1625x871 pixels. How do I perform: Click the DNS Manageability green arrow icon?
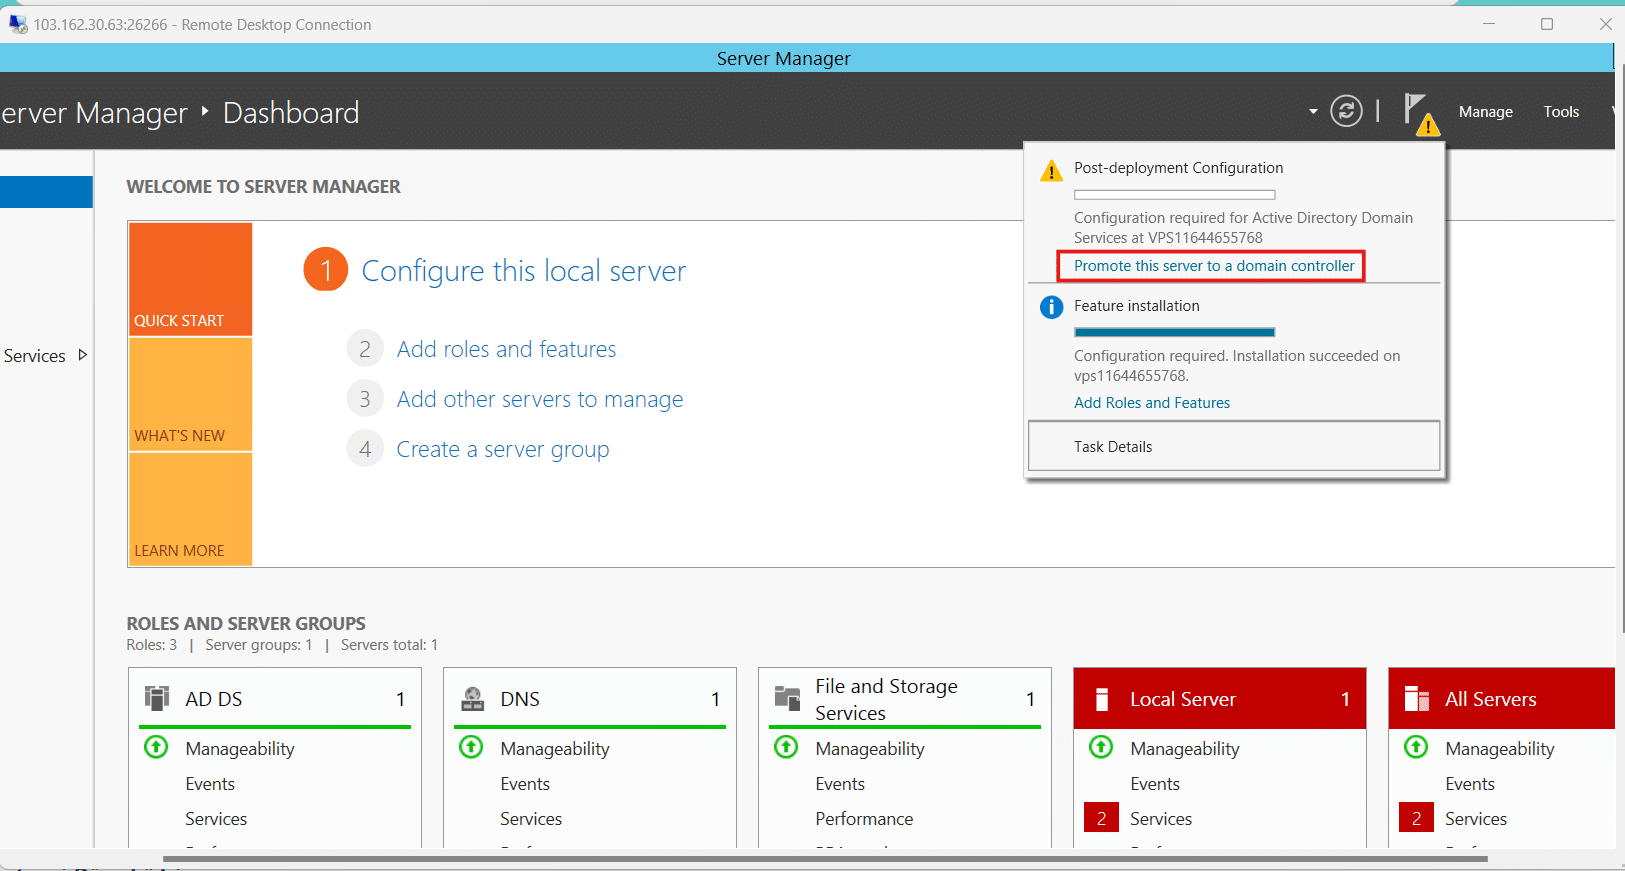[471, 747]
